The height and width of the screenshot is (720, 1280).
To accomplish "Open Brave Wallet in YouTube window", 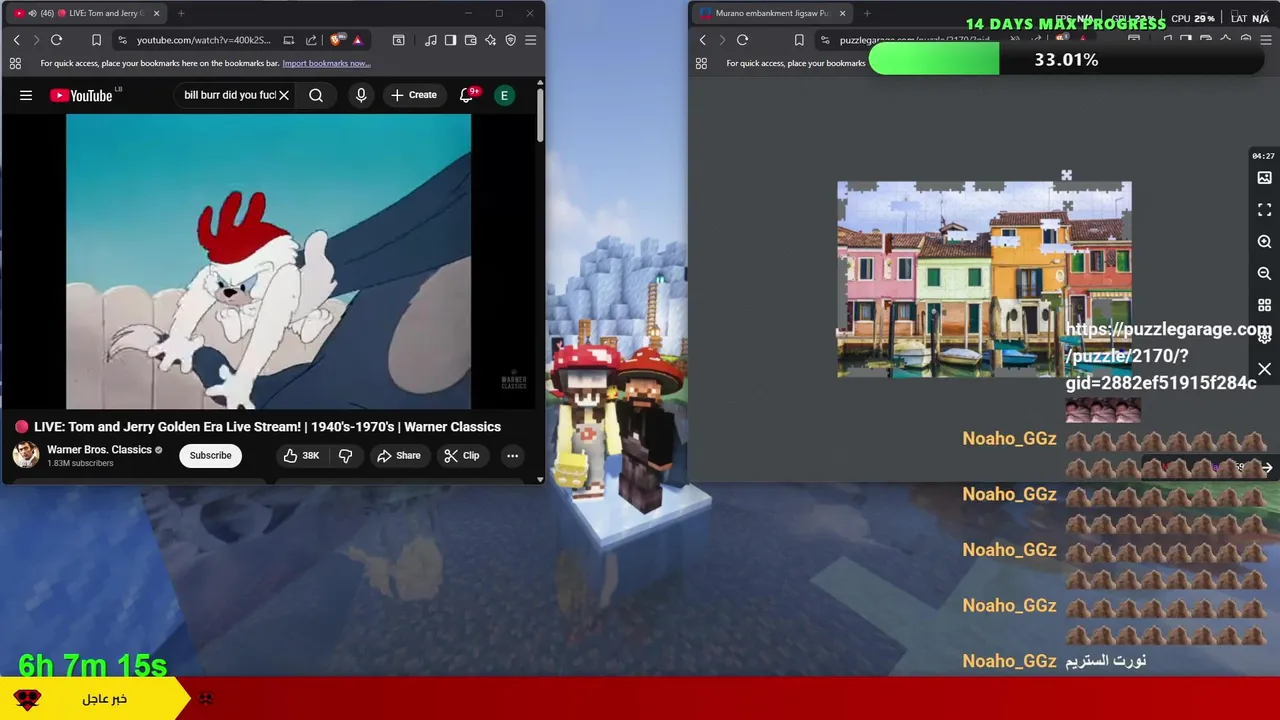I will tap(470, 40).
